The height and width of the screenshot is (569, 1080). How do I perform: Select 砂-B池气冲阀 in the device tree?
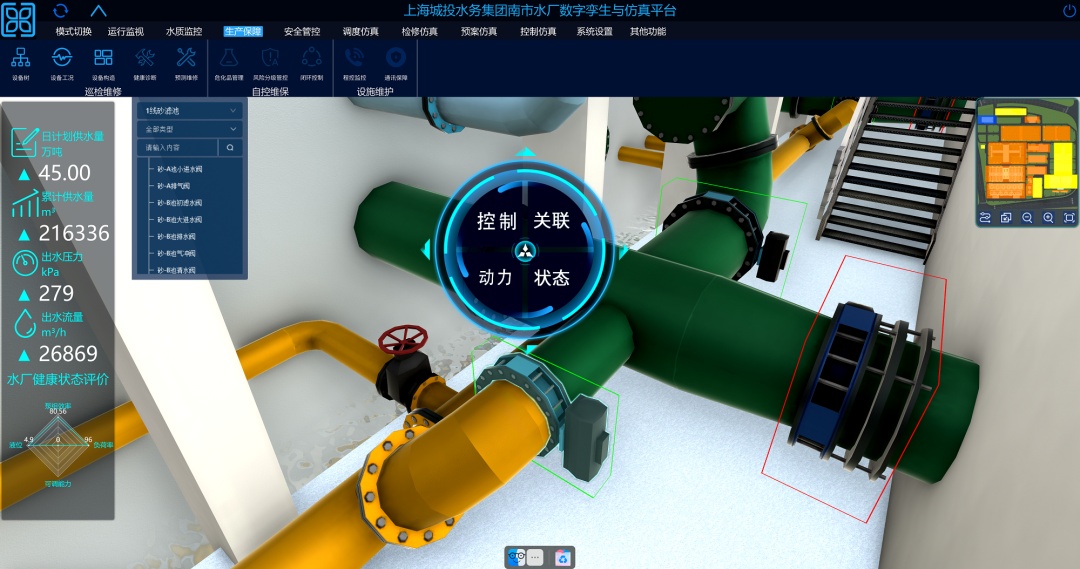coord(176,254)
